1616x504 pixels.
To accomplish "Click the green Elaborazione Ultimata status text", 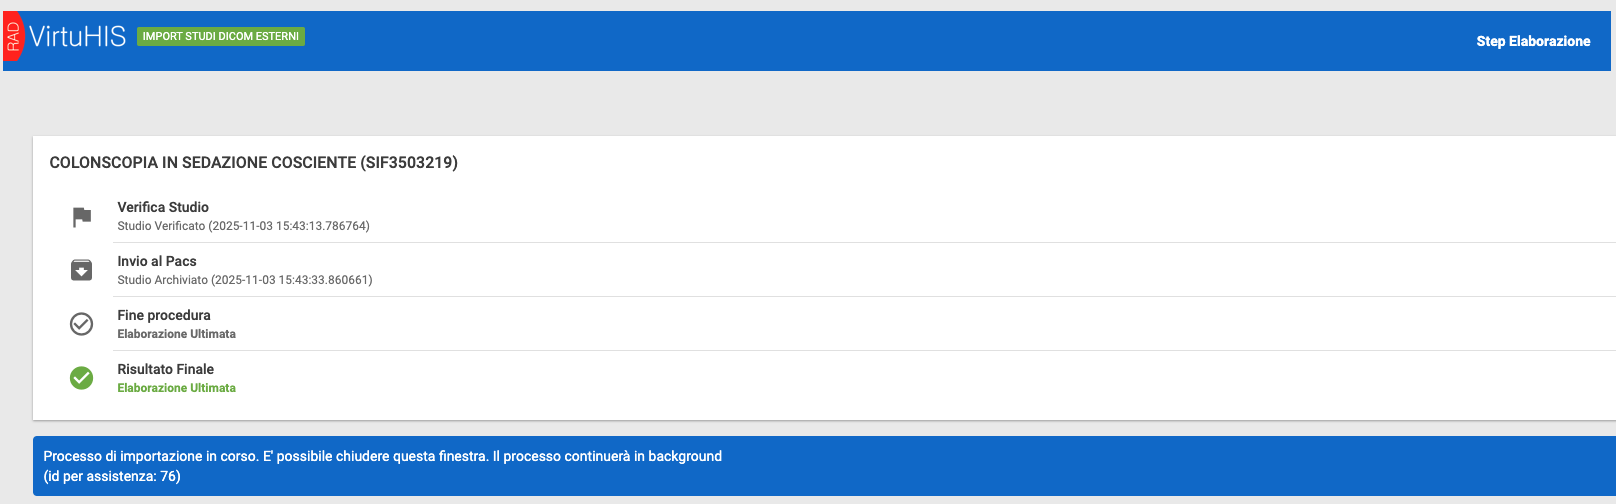I will [x=177, y=388].
